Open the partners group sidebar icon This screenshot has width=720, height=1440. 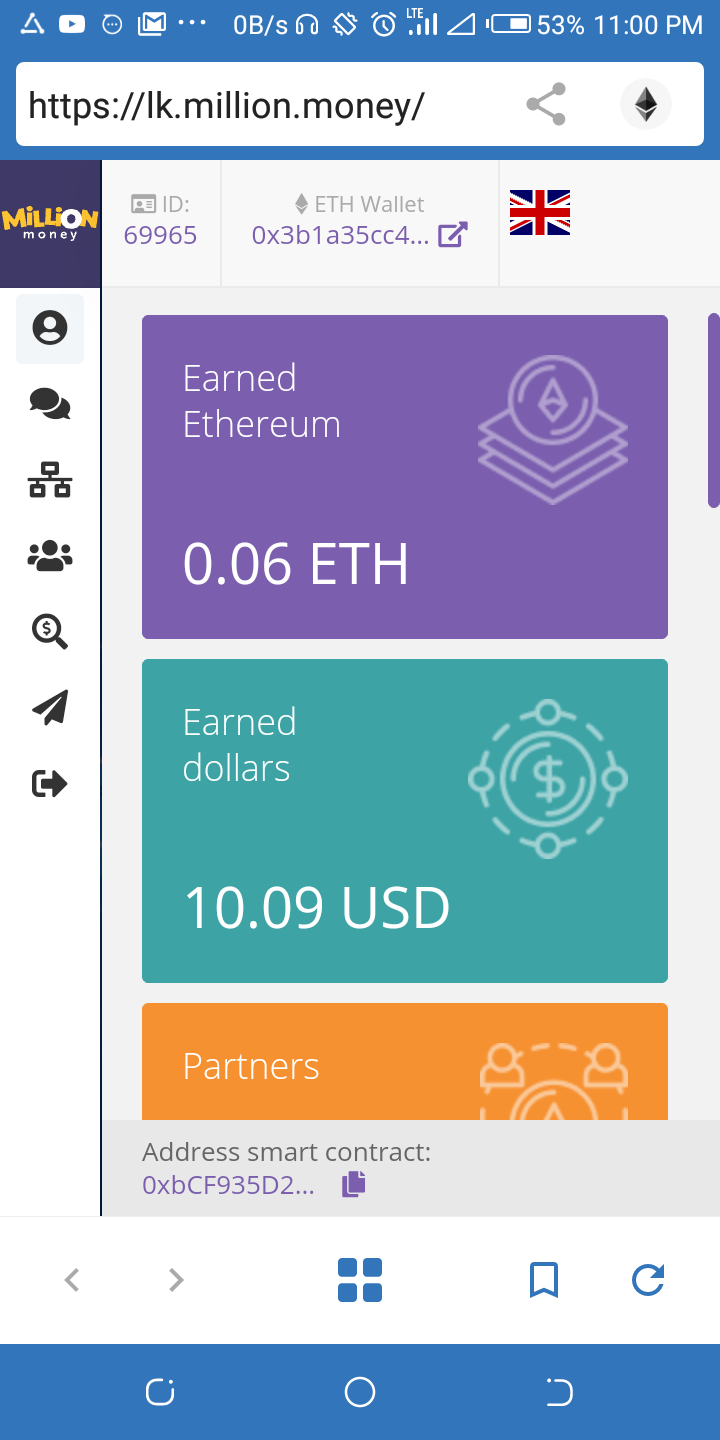coord(50,556)
